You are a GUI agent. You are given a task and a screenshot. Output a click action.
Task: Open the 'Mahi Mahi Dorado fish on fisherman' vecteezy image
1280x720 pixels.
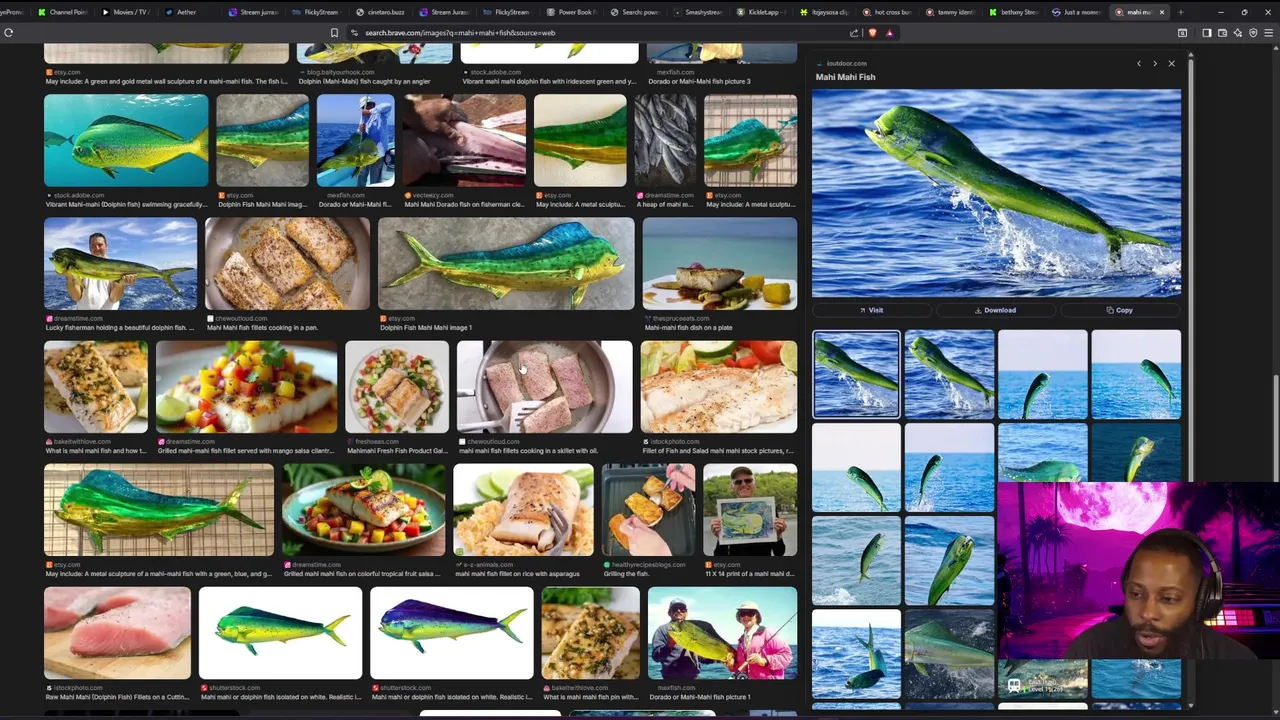tap(464, 141)
